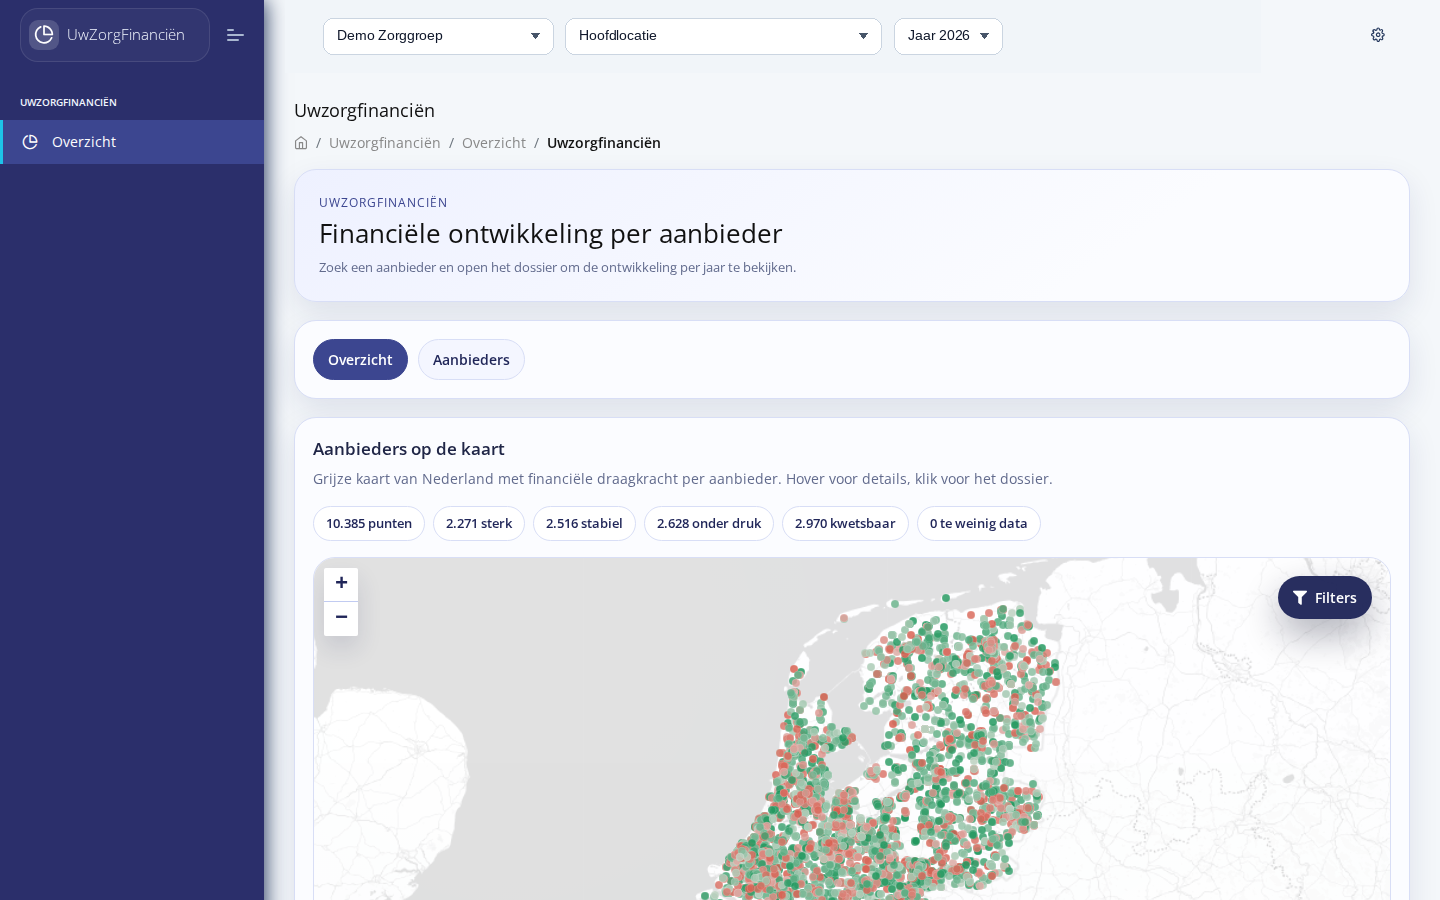Click the heading Financiële ontwikkeling per aanbieder
Screen dimensions: 1440x900
coord(551,234)
